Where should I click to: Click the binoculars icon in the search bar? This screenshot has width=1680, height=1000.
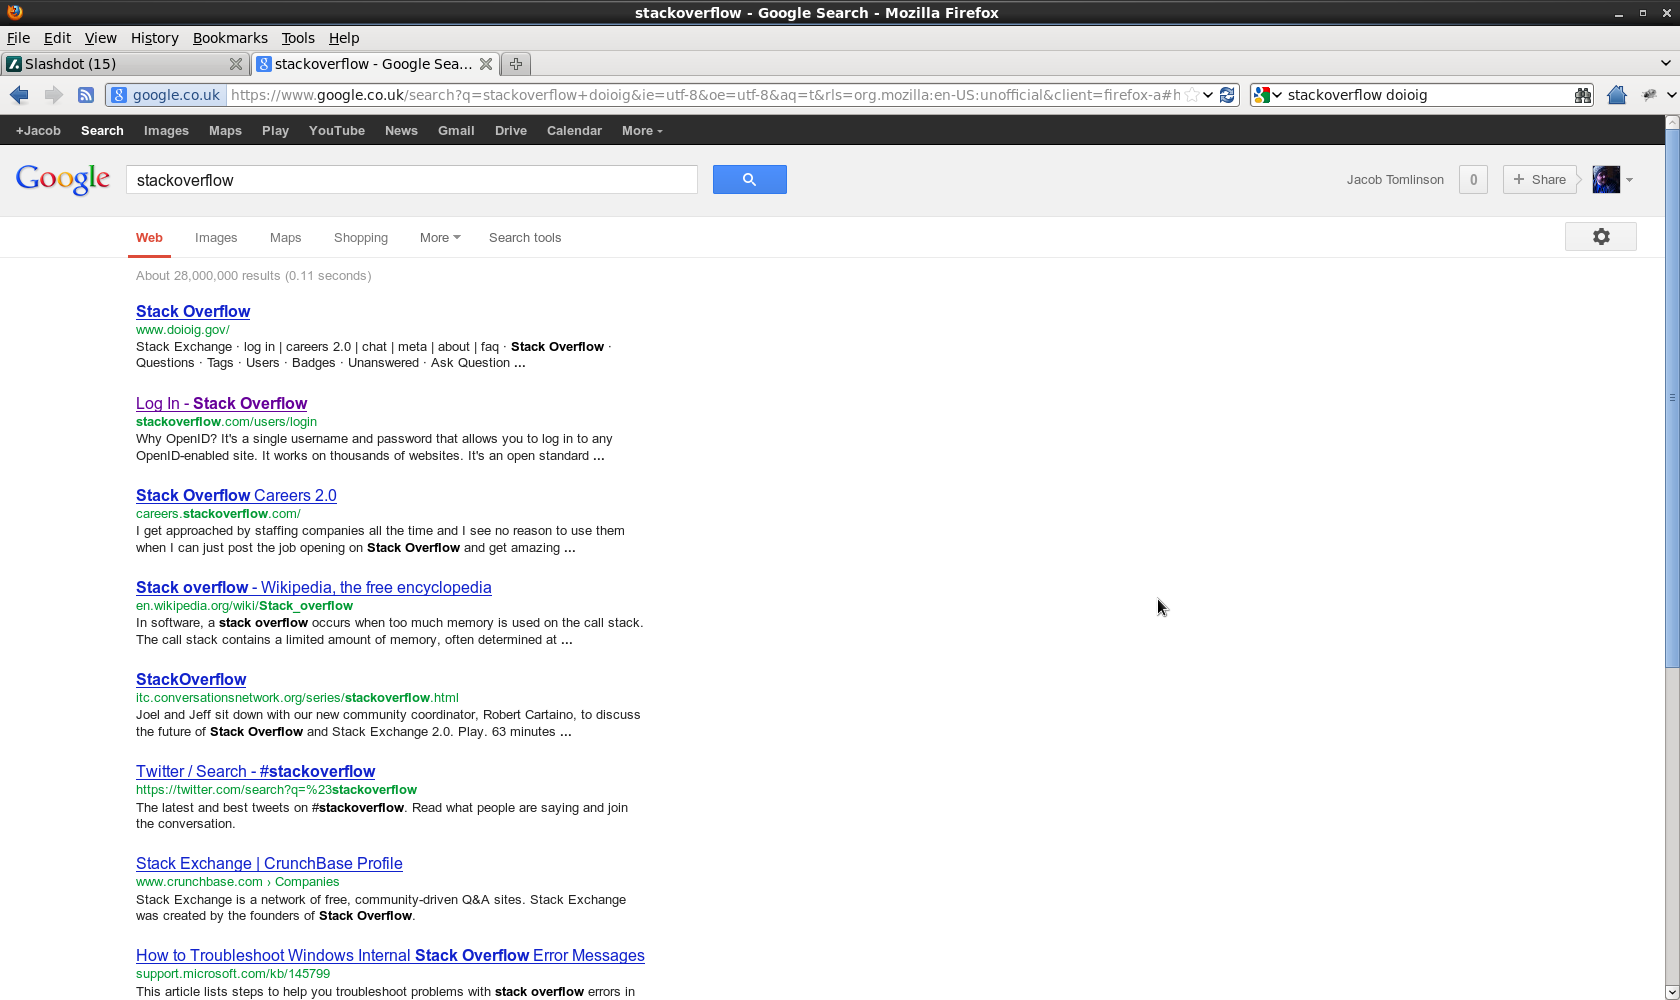1584,95
